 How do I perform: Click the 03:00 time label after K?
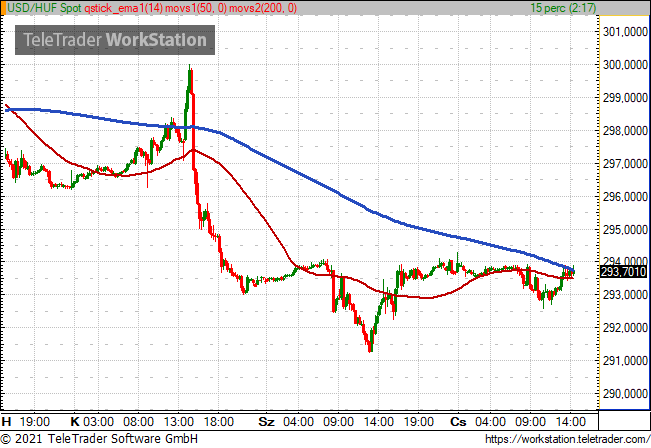click(x=98, y=422)
